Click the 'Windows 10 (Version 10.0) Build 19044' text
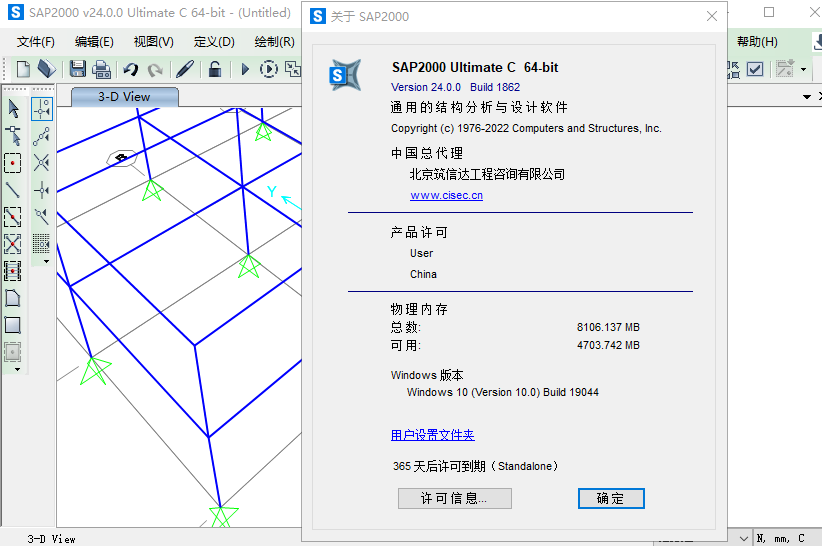Screen dimensions: 822x546 tap(503, 392)
